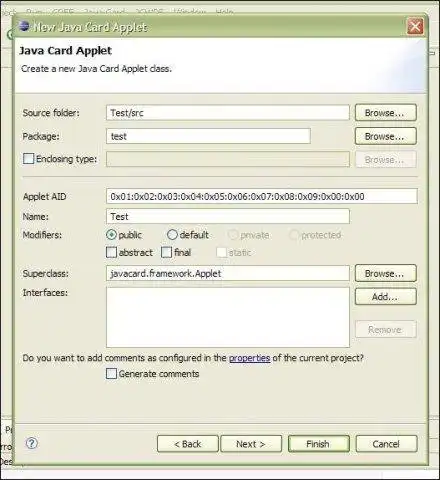Click the Eclipse icon in title bar
Screen dimensions: 440x480
24,26
